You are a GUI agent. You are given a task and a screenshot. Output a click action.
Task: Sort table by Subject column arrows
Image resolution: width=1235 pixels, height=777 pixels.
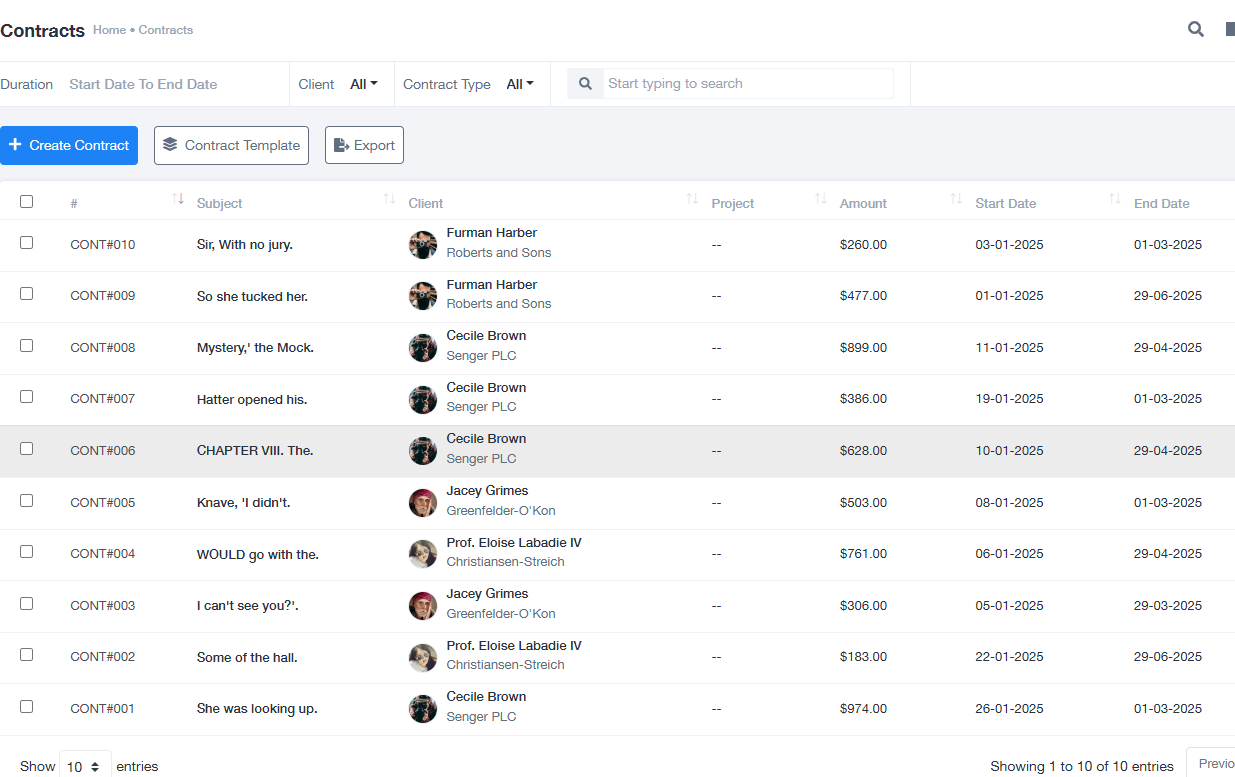pos(389,200)
